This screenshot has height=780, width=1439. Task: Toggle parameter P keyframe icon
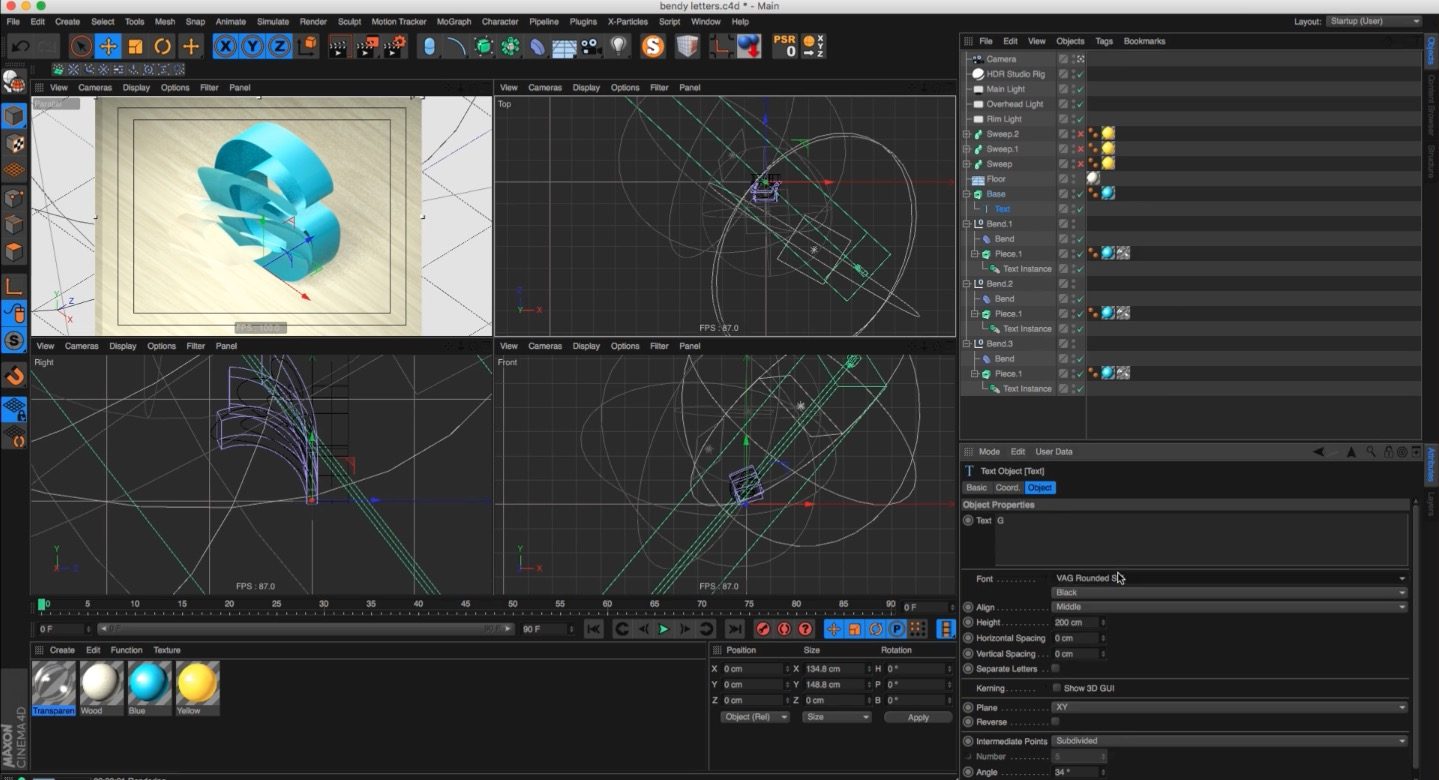(896, 629)
